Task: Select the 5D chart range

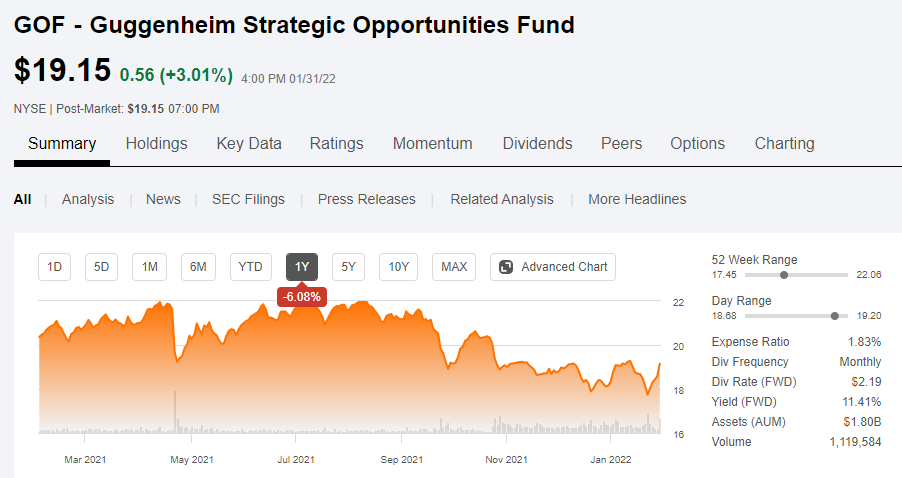Action: point(101,267)
